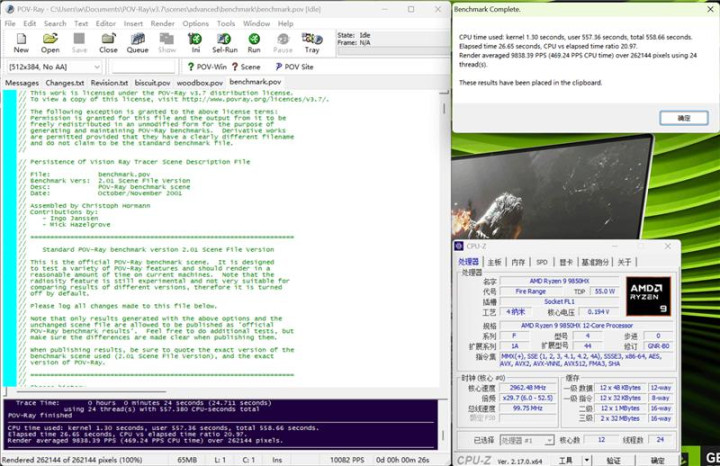Viewport: 720px width, 466px height.
Task: Expand the processor selection dropdown in CPU-Z
Action: 550,440
